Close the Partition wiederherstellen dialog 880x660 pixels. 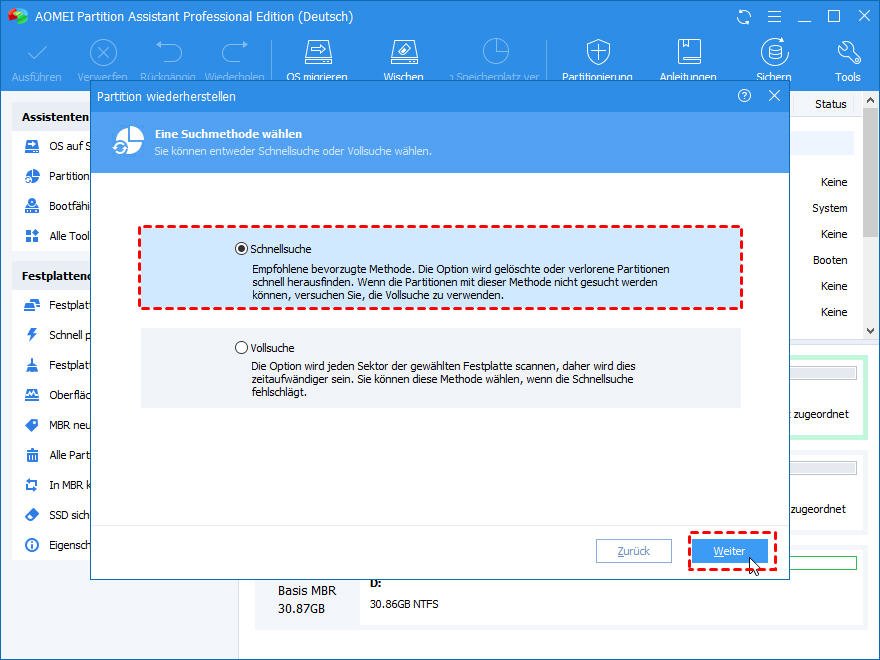[774, 96]
